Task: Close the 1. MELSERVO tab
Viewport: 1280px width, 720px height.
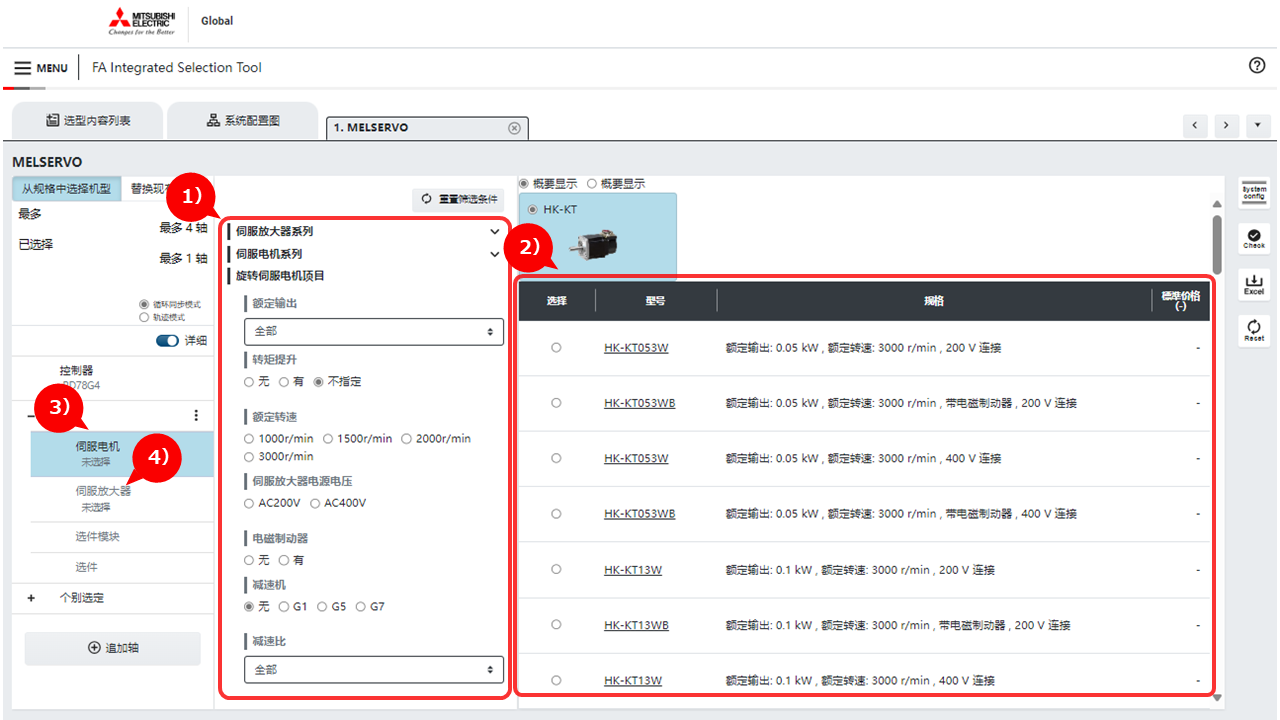Action: pyautogui.click(x=514, y=128)
